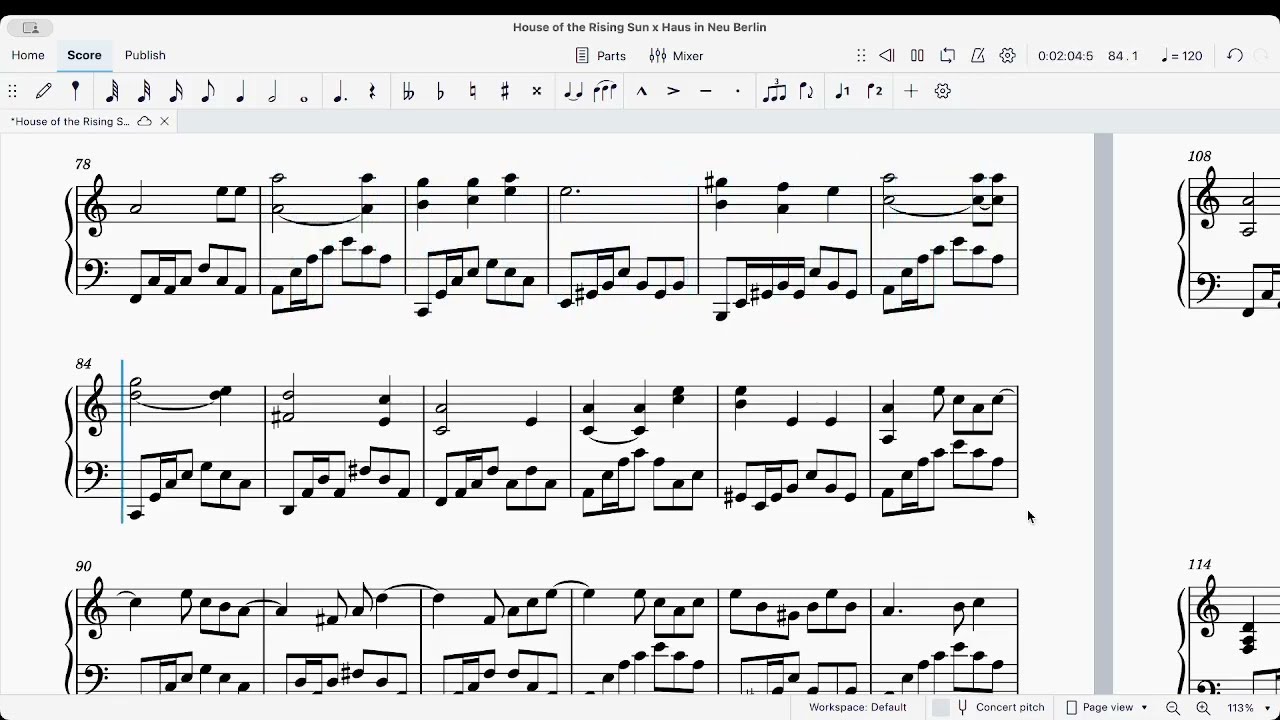Close the House of the Rising Sun tab
1280x720 pixels.
click(165, 121)
